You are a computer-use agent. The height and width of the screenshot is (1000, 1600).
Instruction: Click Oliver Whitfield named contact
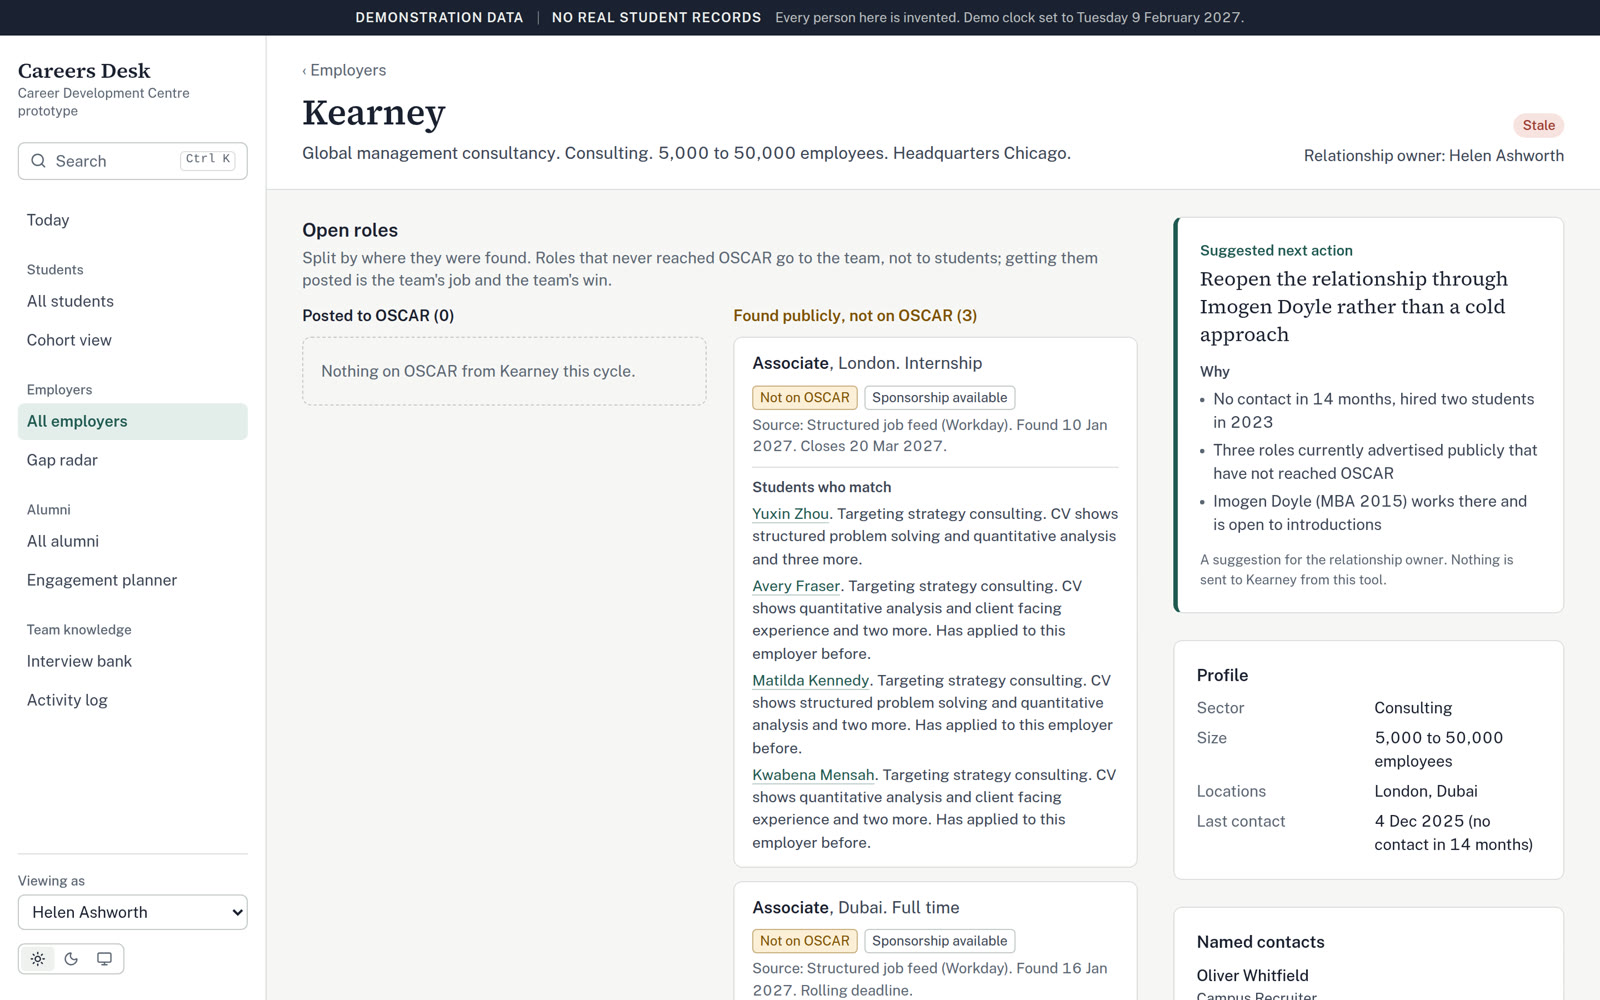tap(1252, 975)
